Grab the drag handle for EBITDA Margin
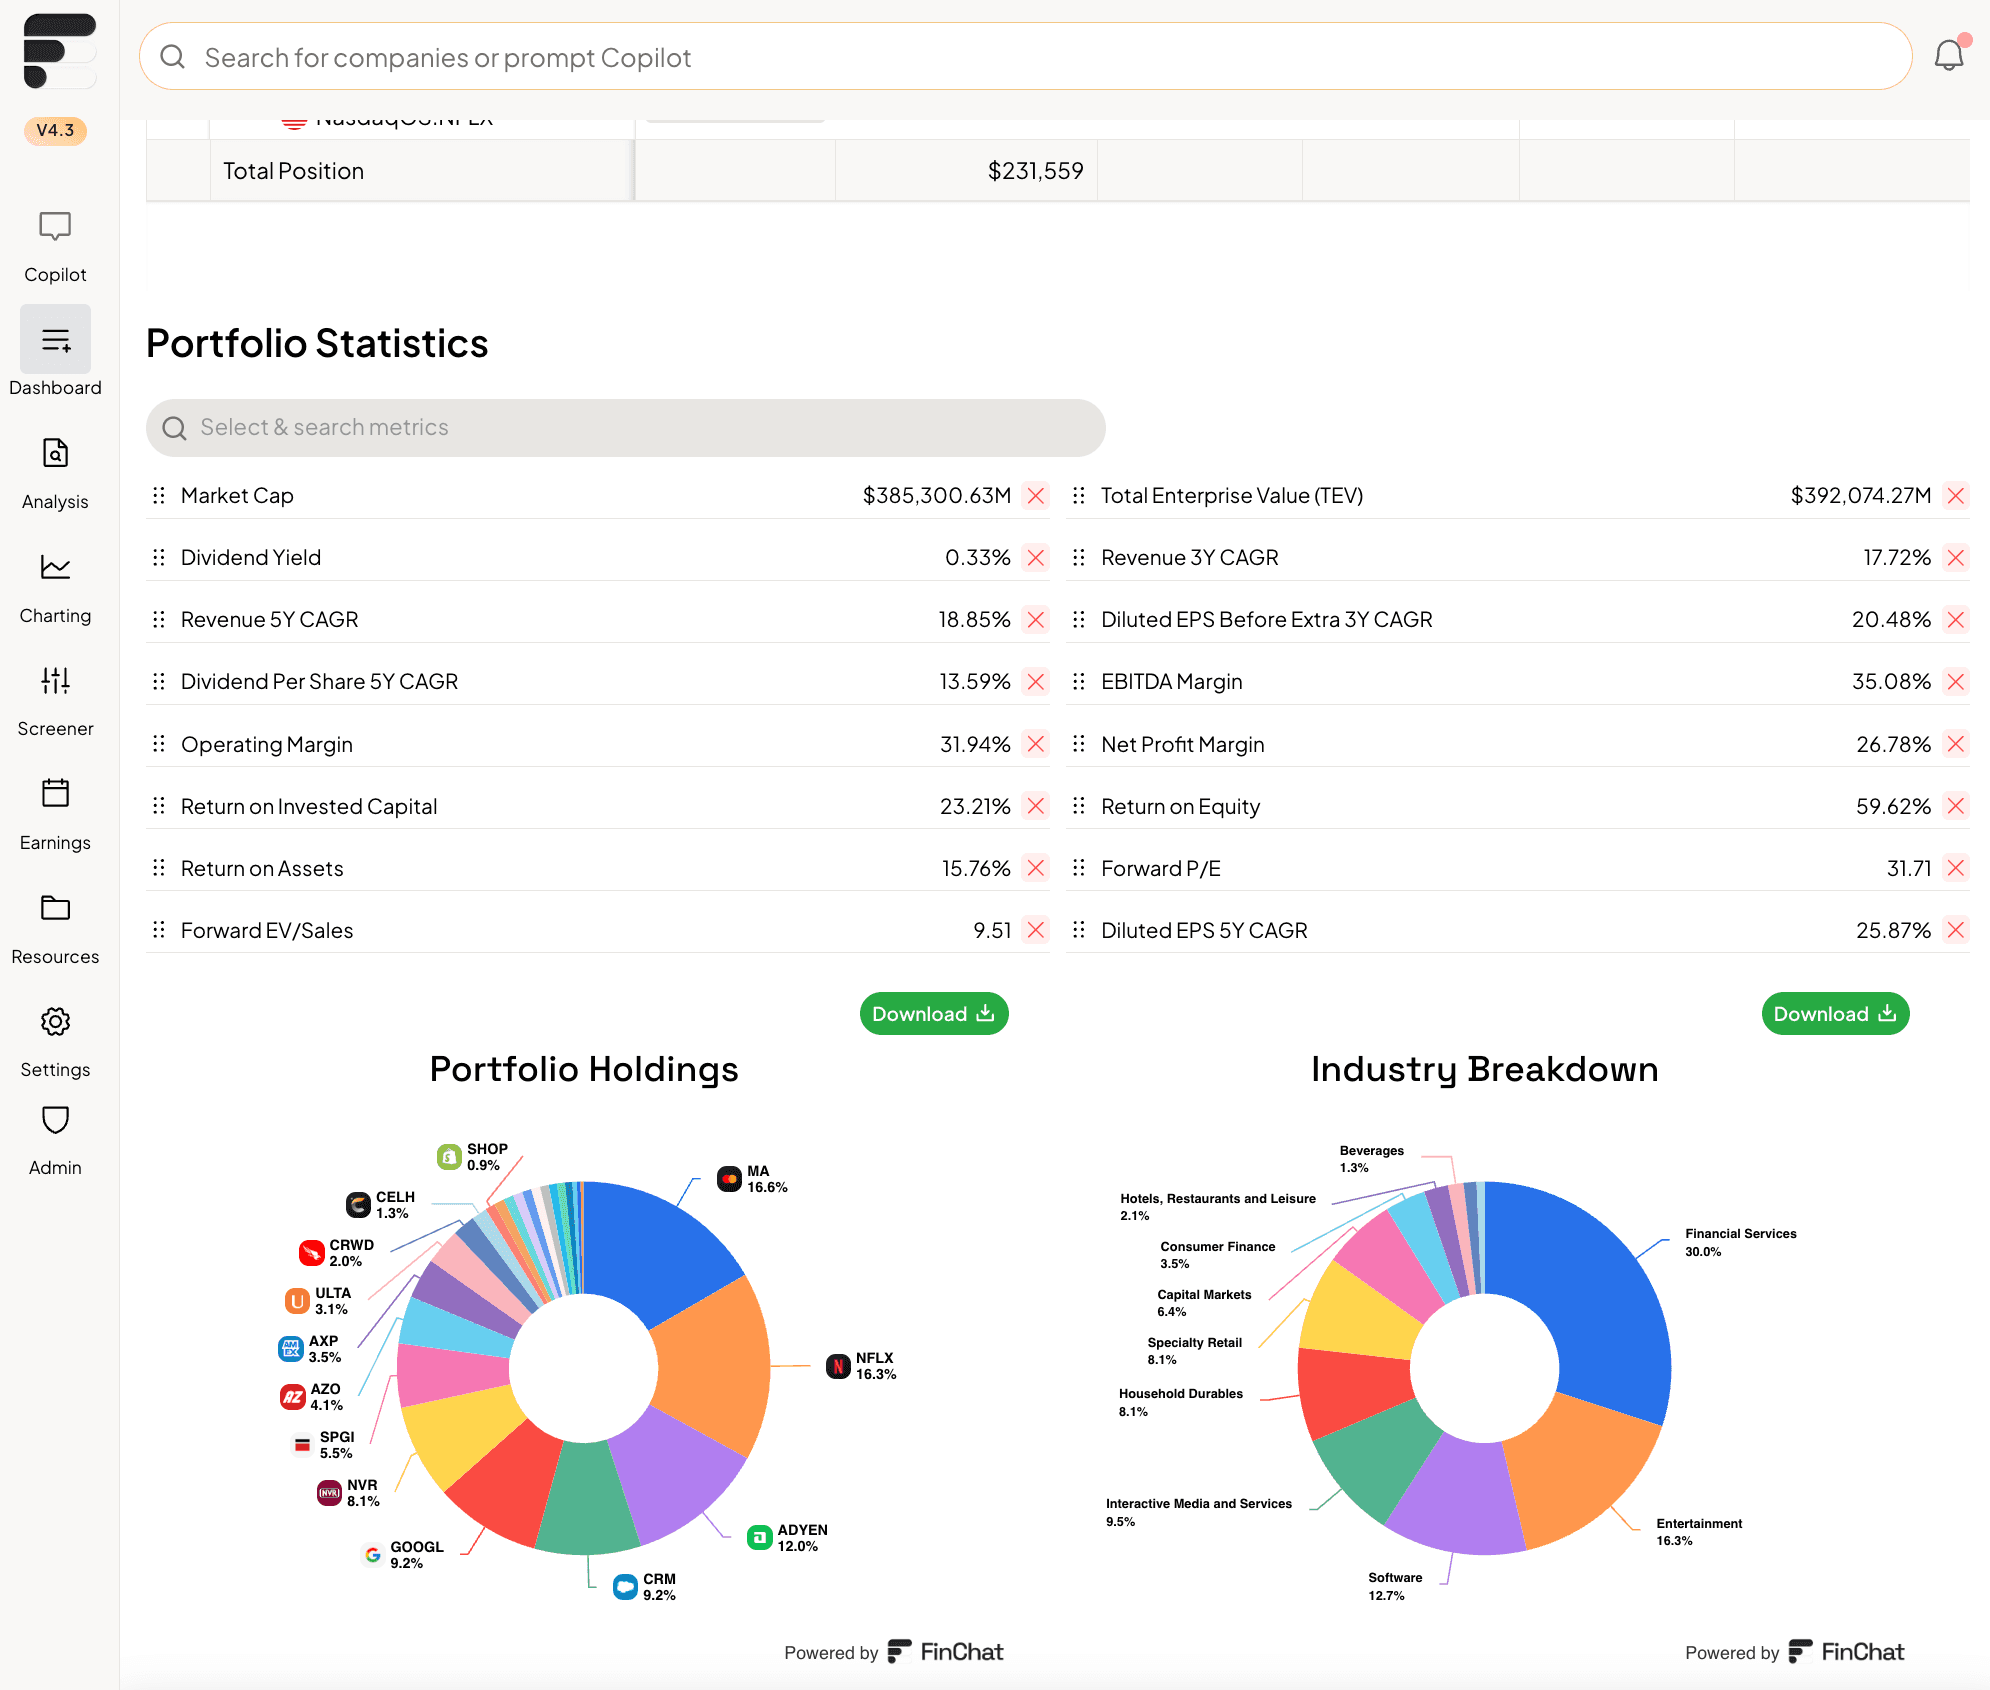 (1078, 681)
